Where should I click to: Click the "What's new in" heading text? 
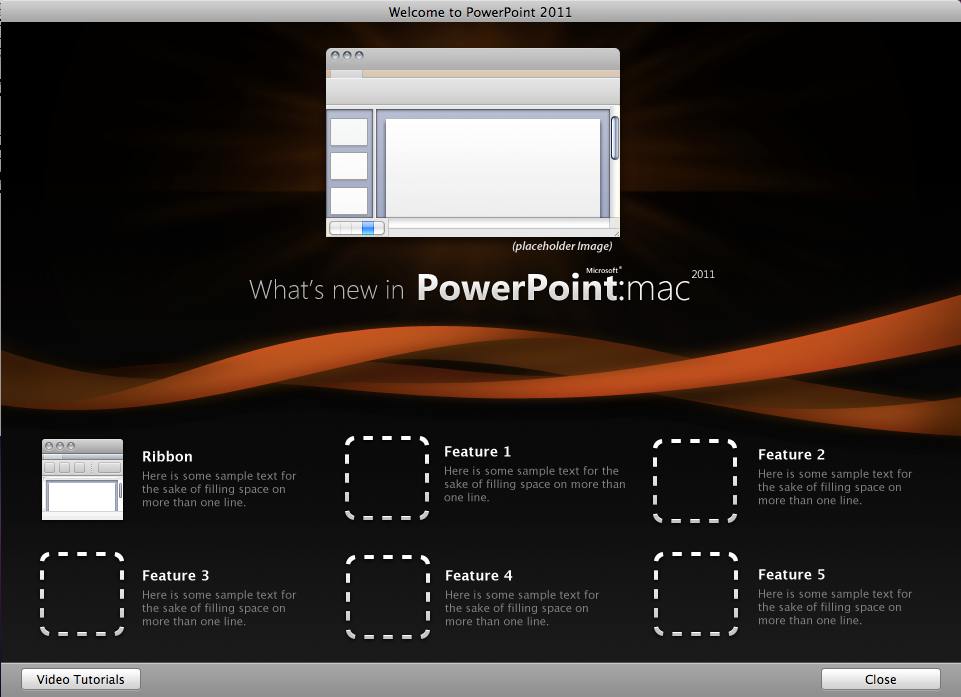tap(327, 290)
